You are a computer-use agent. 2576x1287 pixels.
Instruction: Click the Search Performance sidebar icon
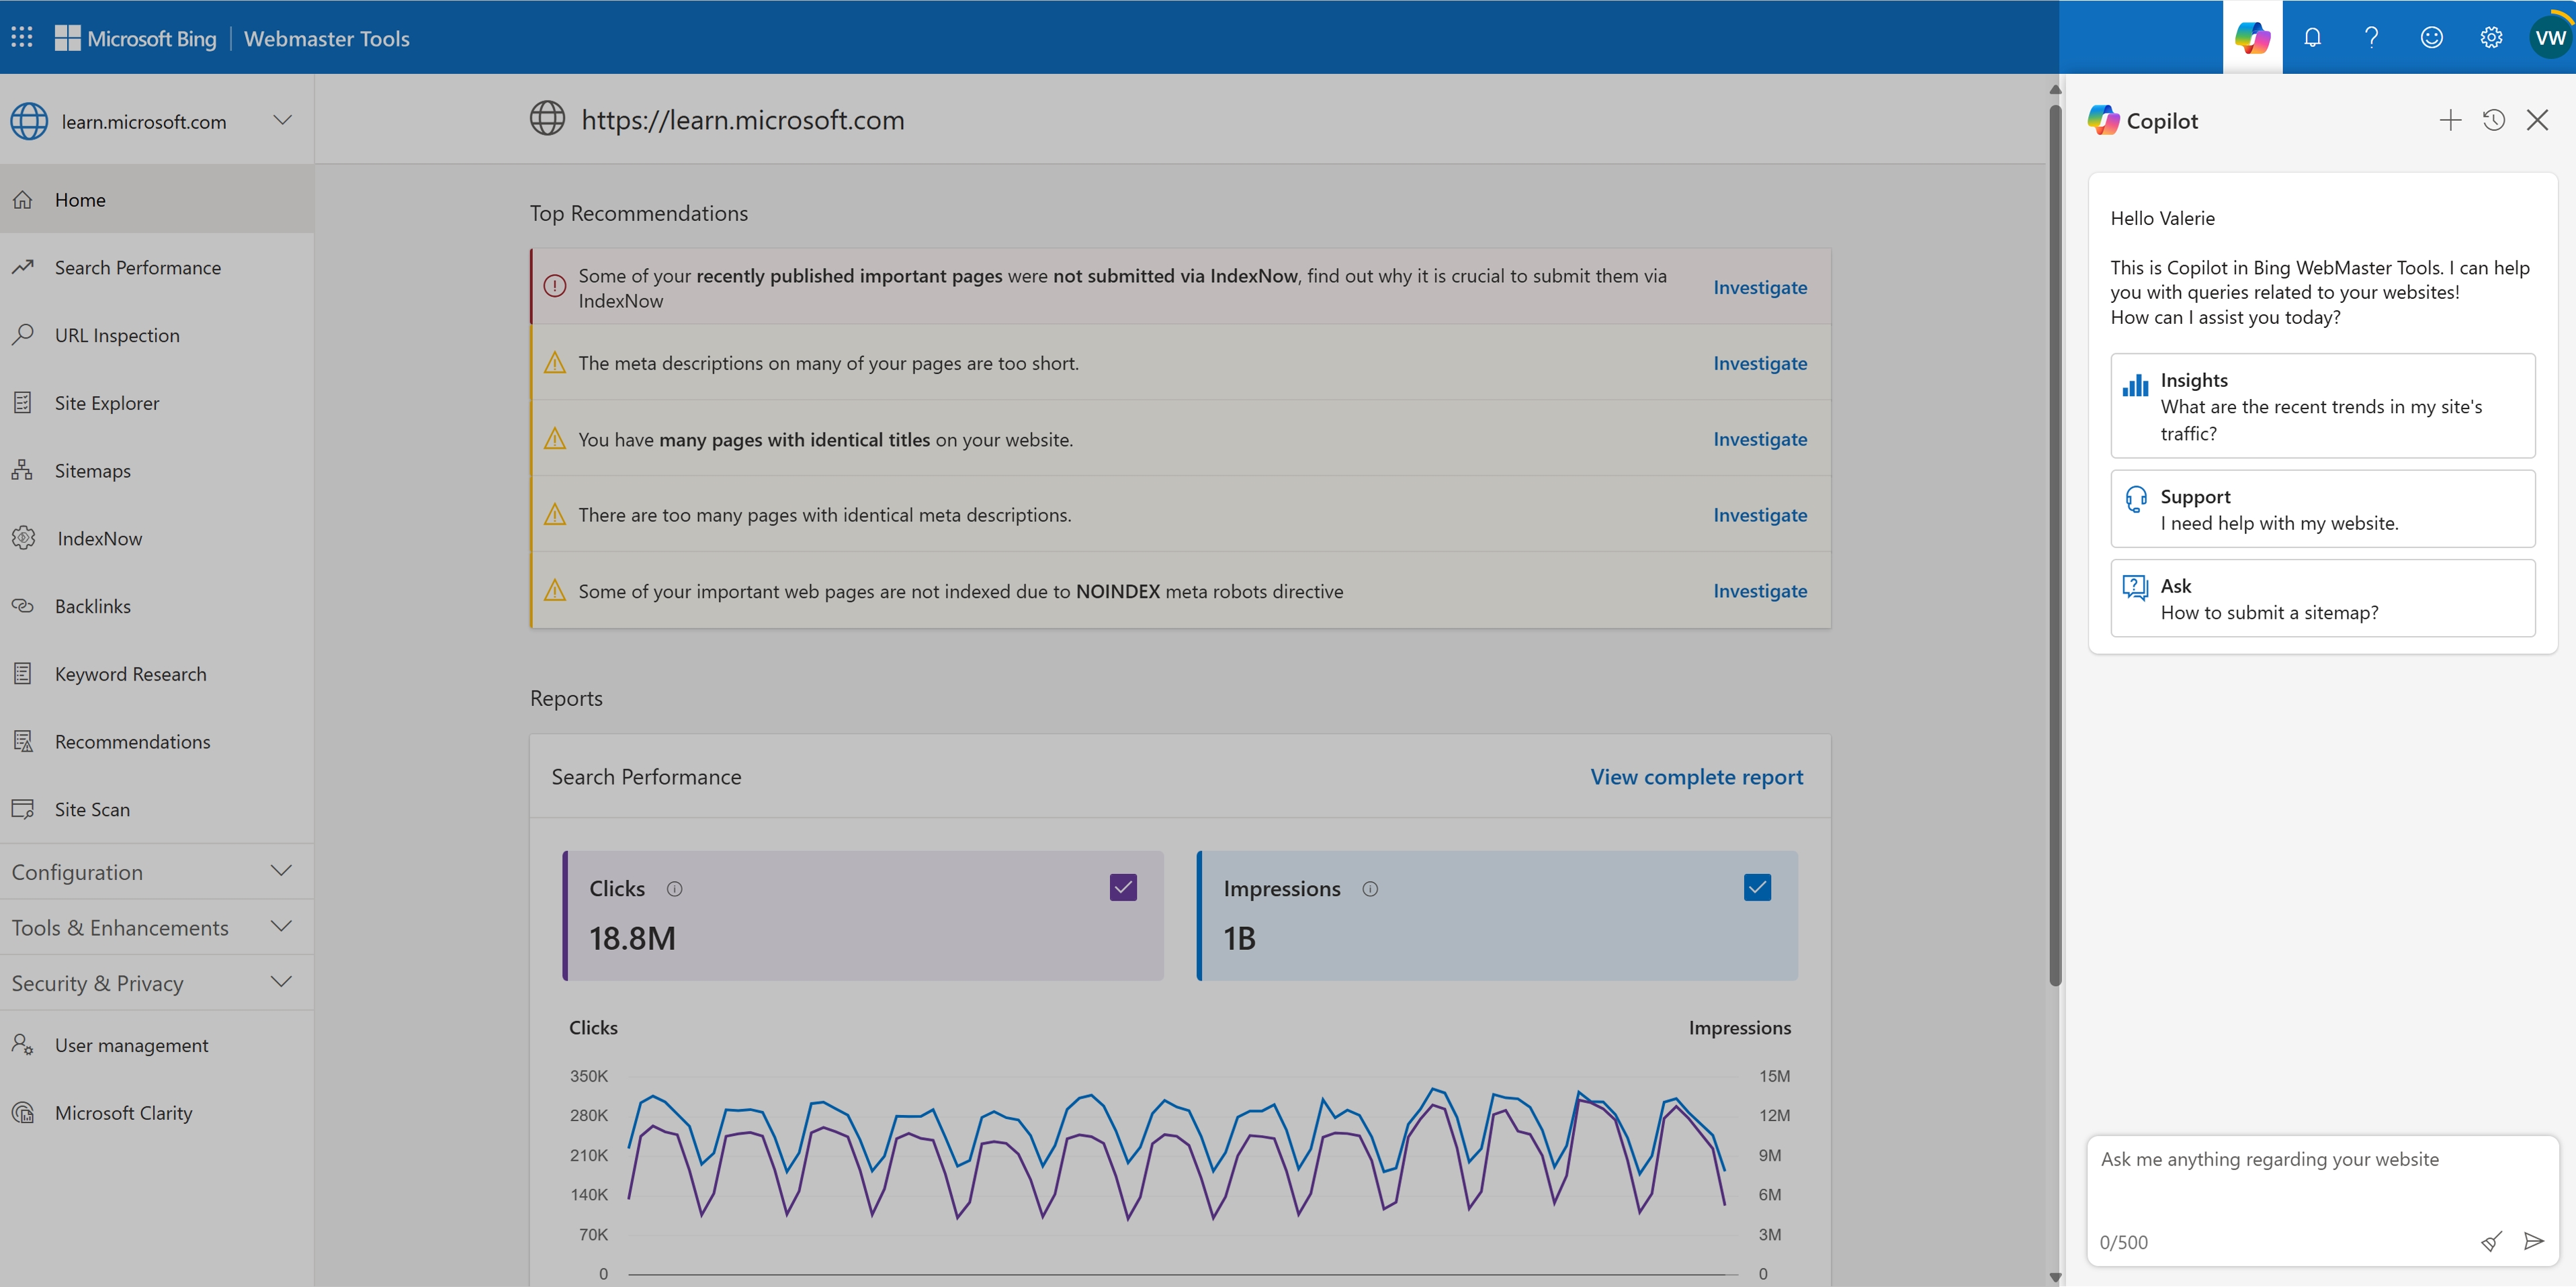coord(23,266)
